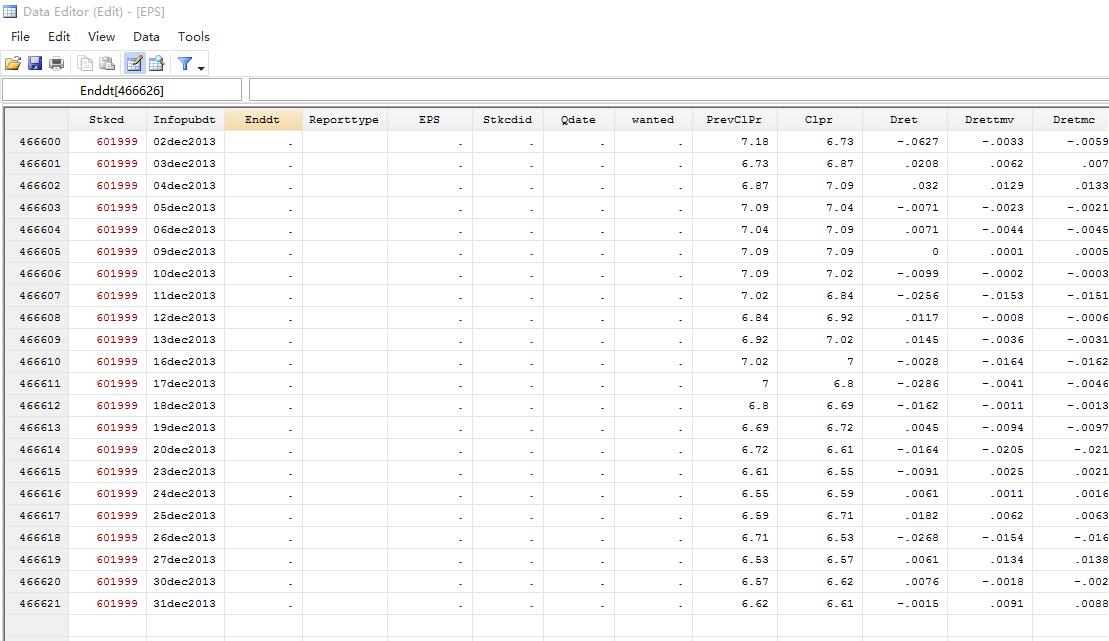Image resolution: width=1109 pixels, height=641 pixels.
Task: Click the Data Editor window icon
Action: [10, 12]
